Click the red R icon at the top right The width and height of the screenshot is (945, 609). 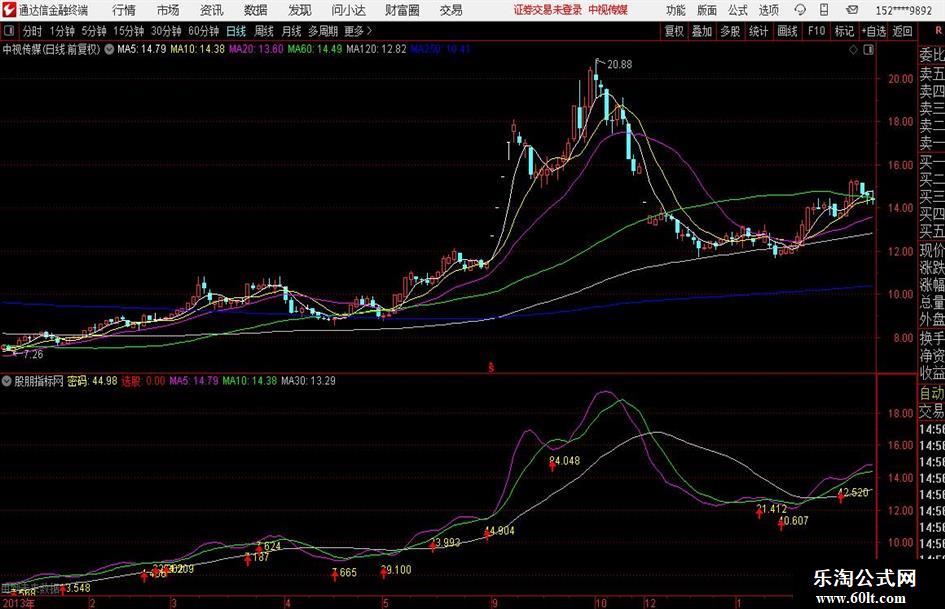[938, 31]
